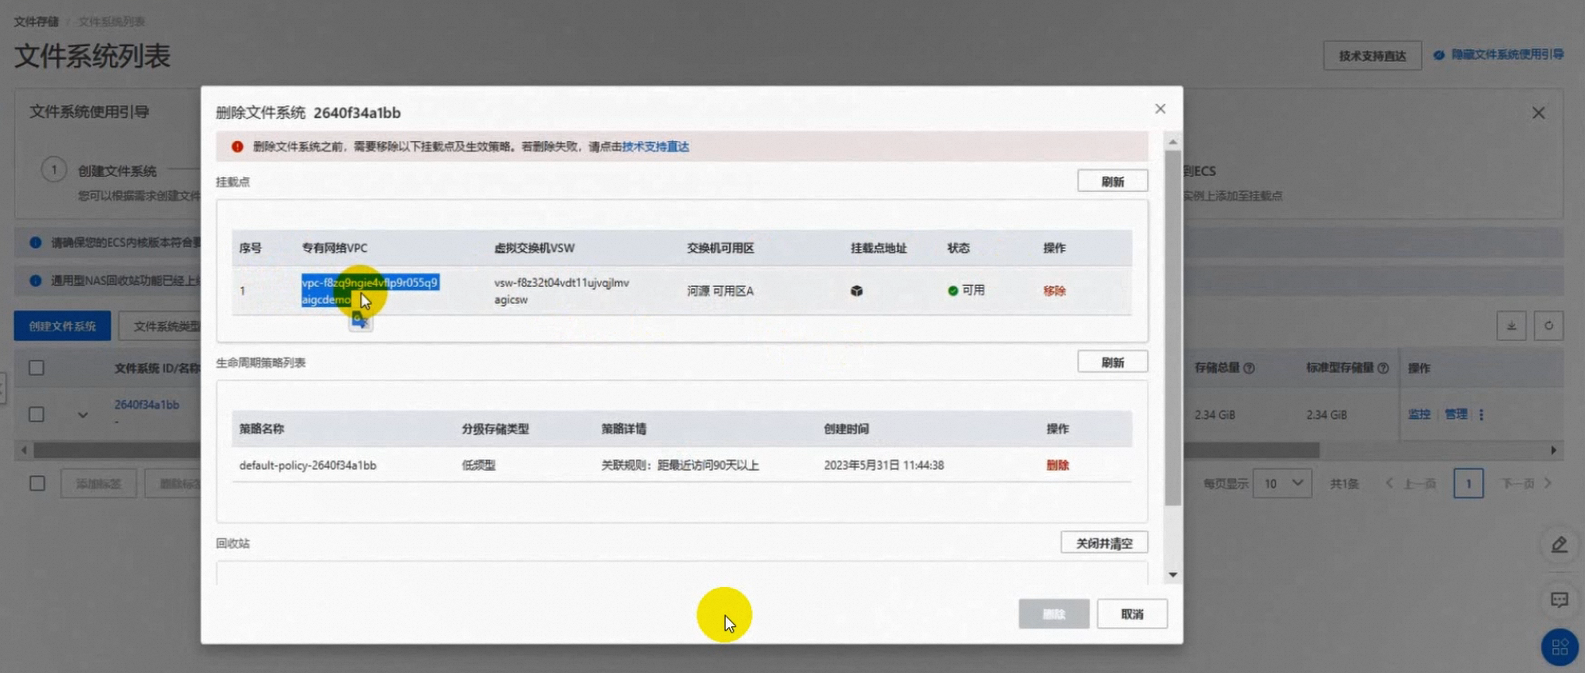This screenshot has height=673, width=1585.
Task: Go to previous page 上一页
Action: pyautogui.click(x=1411, y=484)
